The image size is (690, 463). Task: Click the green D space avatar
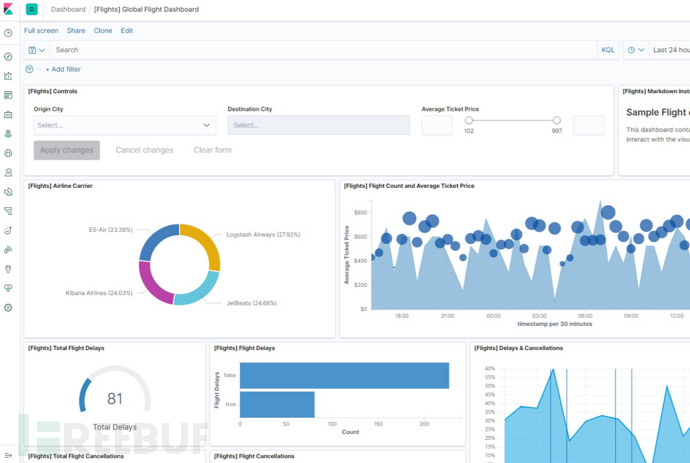32,9
